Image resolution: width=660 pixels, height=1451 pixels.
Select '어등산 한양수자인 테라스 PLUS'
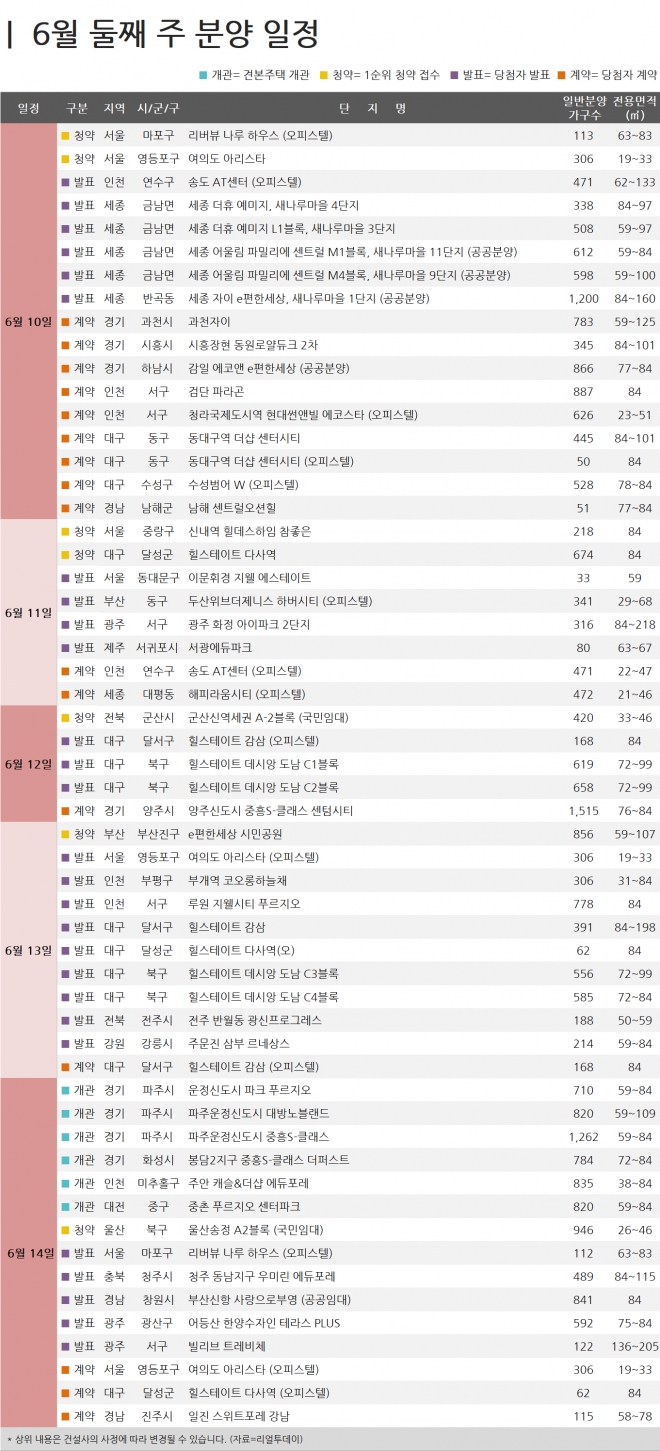264,1323
